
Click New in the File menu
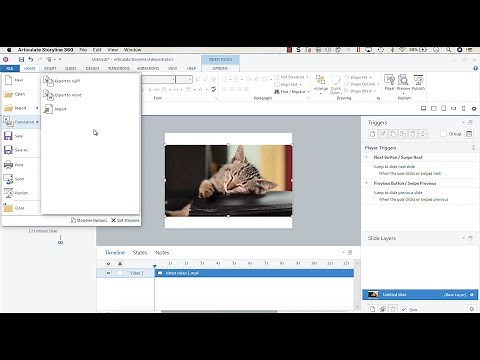coord(20,80)
